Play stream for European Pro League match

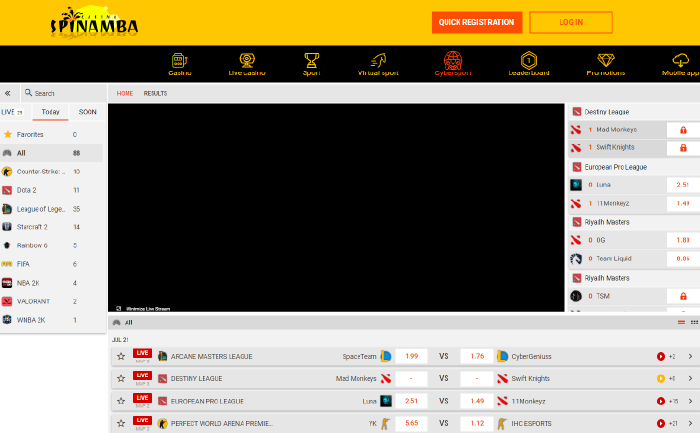coord(661,401)
